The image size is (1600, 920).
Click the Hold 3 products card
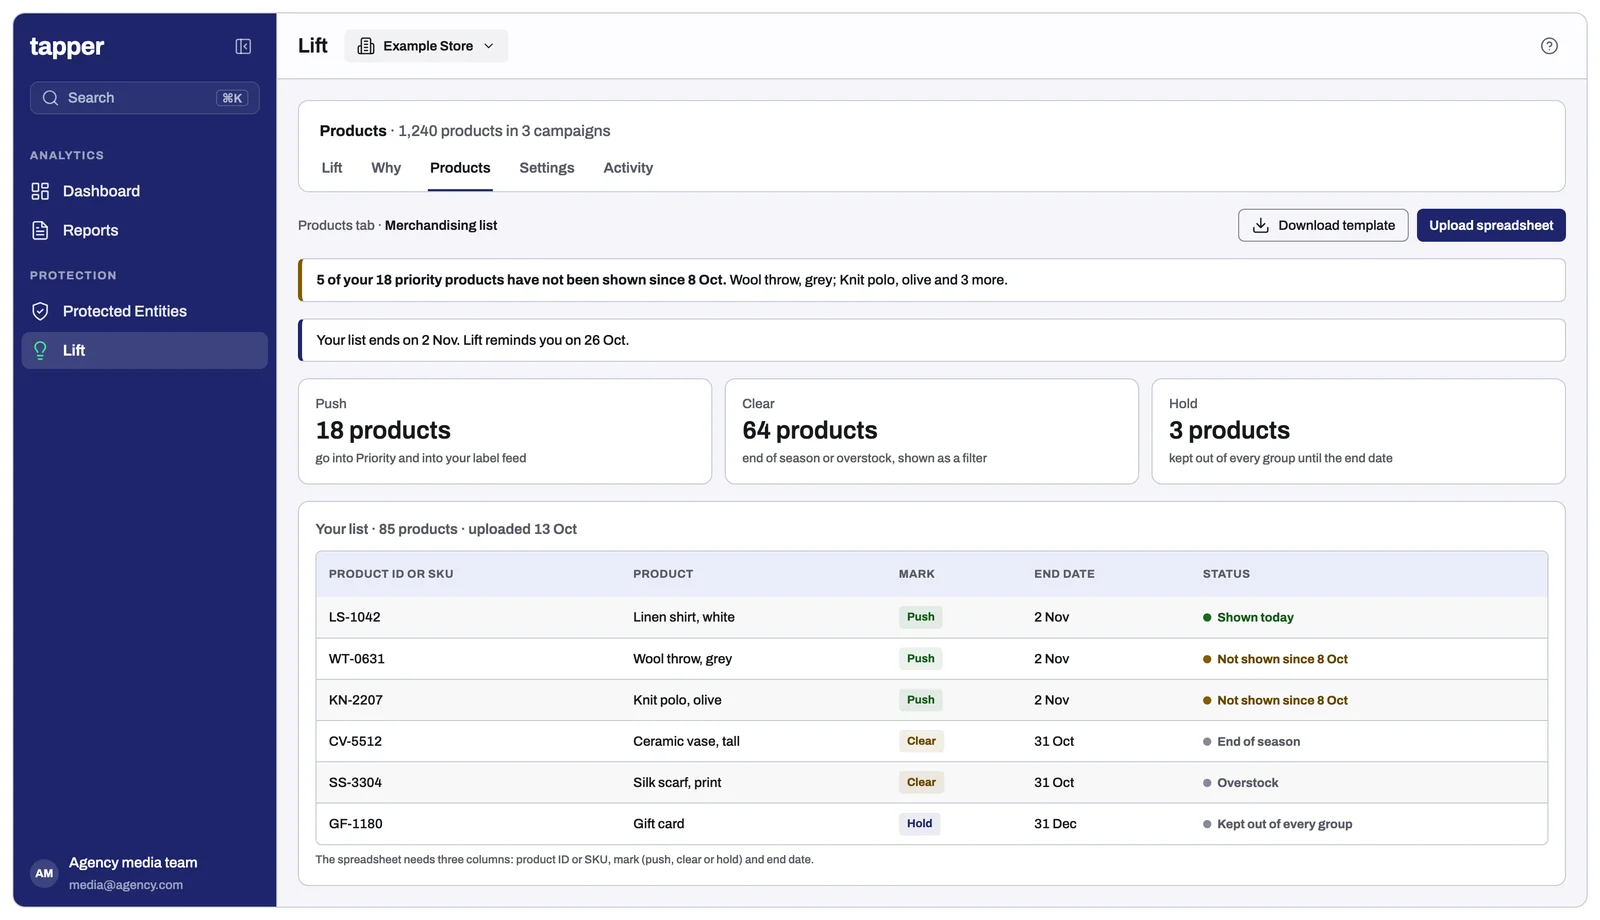click(x=1358, y=431)
